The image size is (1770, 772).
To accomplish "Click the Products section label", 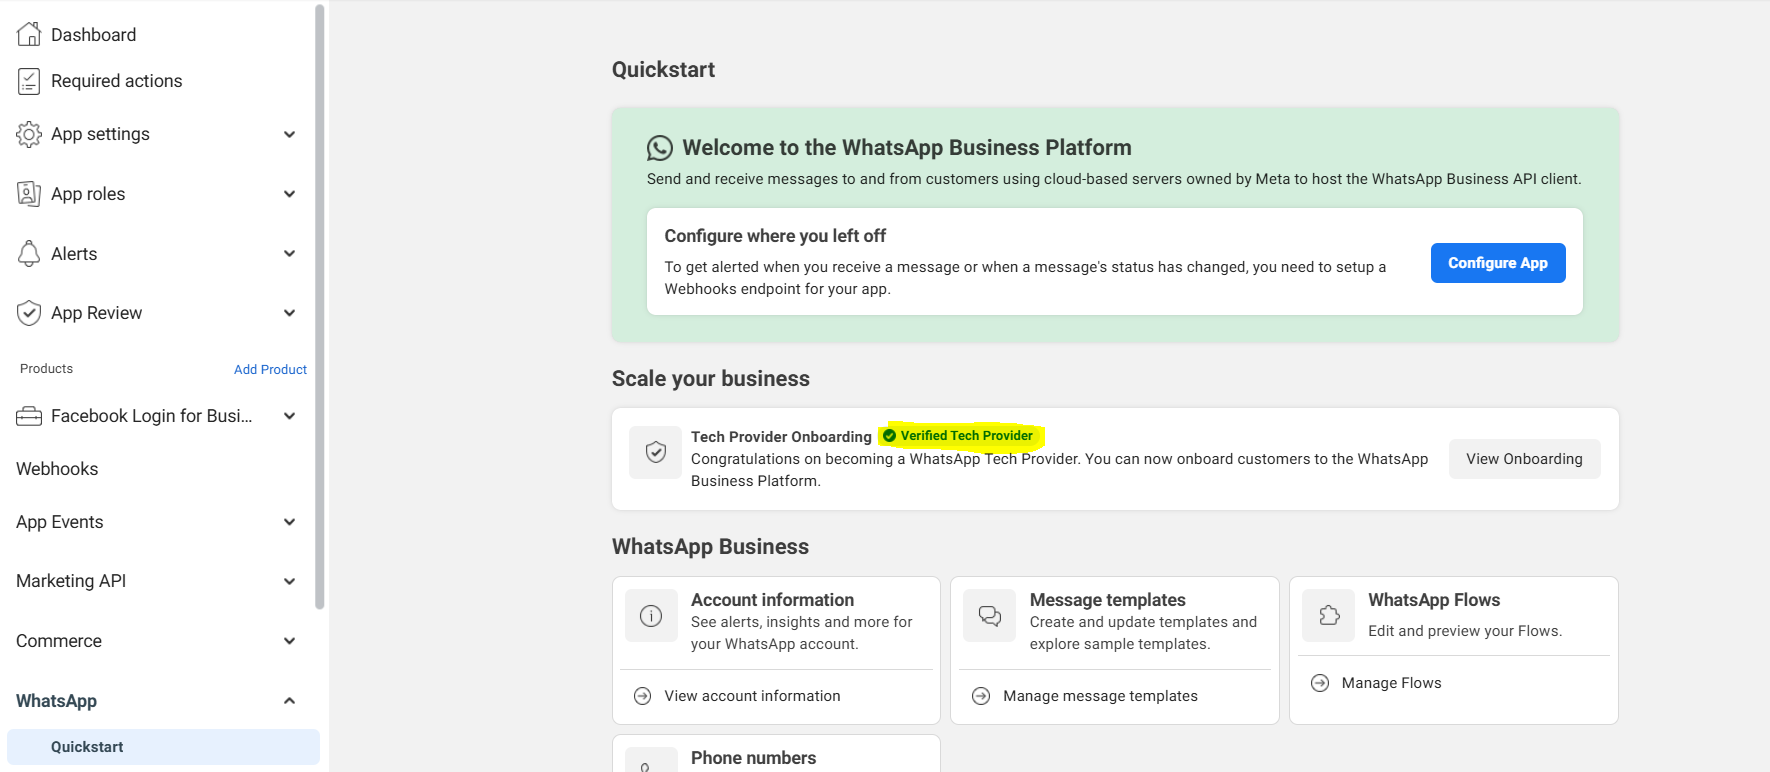I will click(x=46, y=369).
